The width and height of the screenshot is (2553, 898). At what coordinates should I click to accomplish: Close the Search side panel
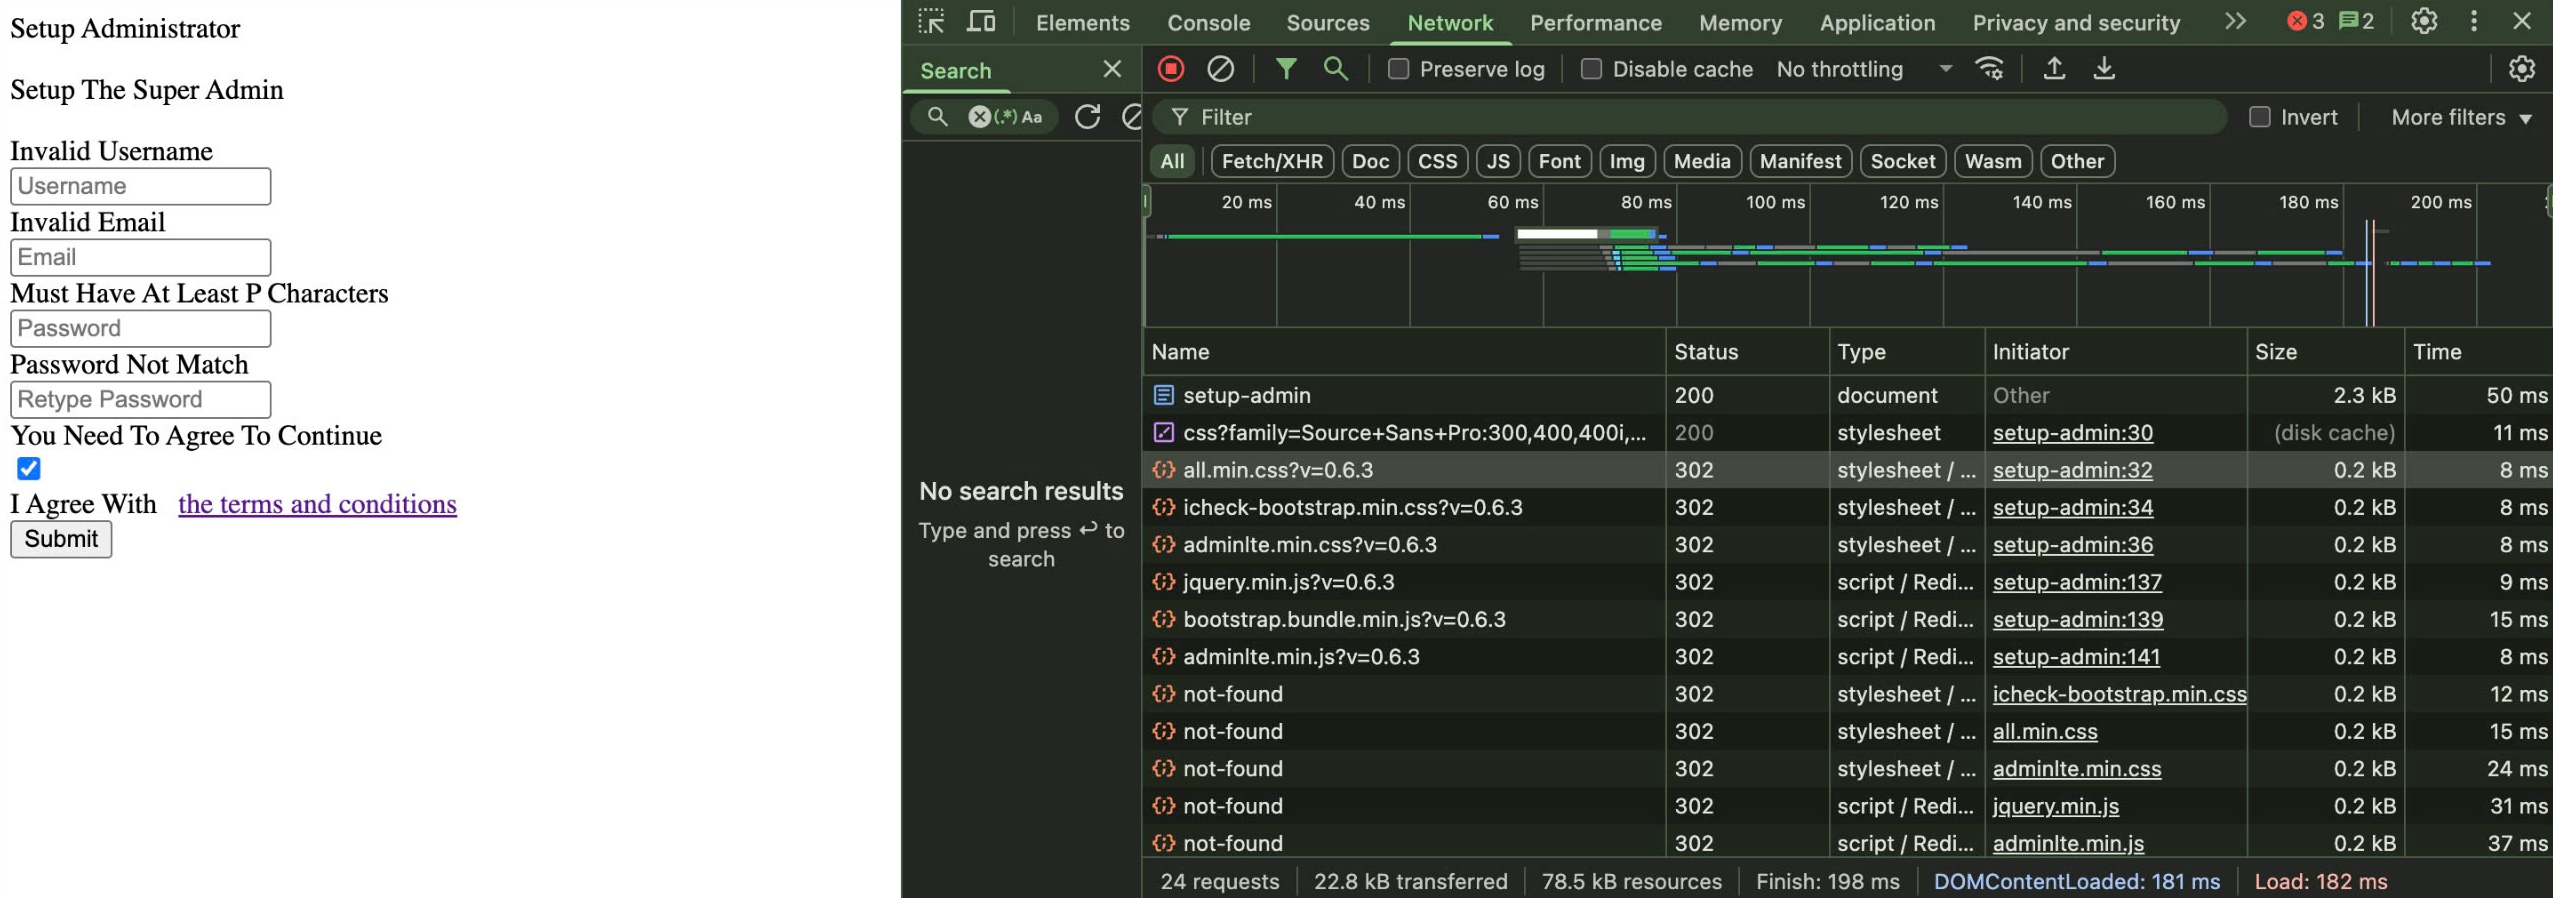tap(1112, 69)
